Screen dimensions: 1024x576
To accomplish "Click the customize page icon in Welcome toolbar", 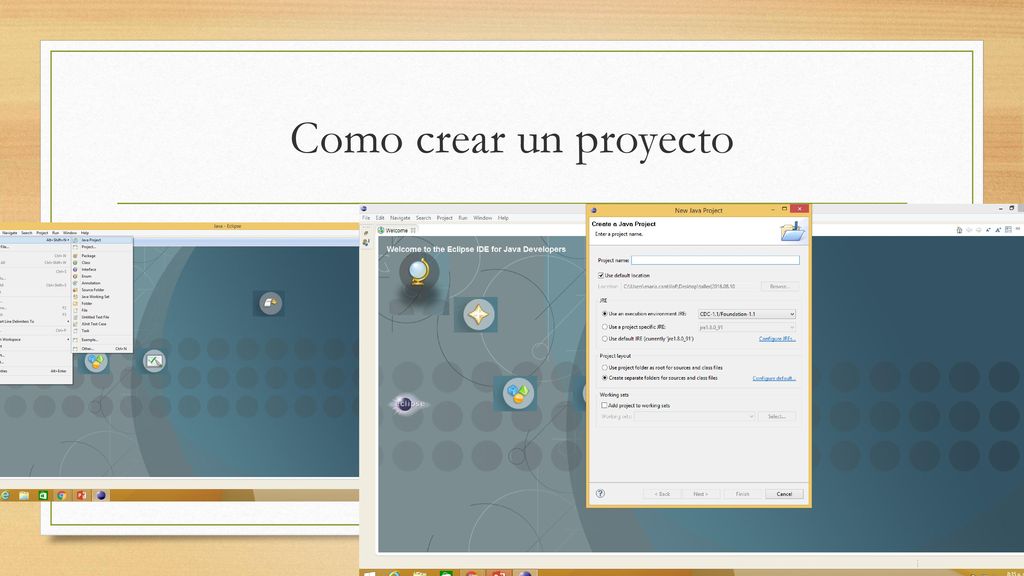I will 1008,230.
